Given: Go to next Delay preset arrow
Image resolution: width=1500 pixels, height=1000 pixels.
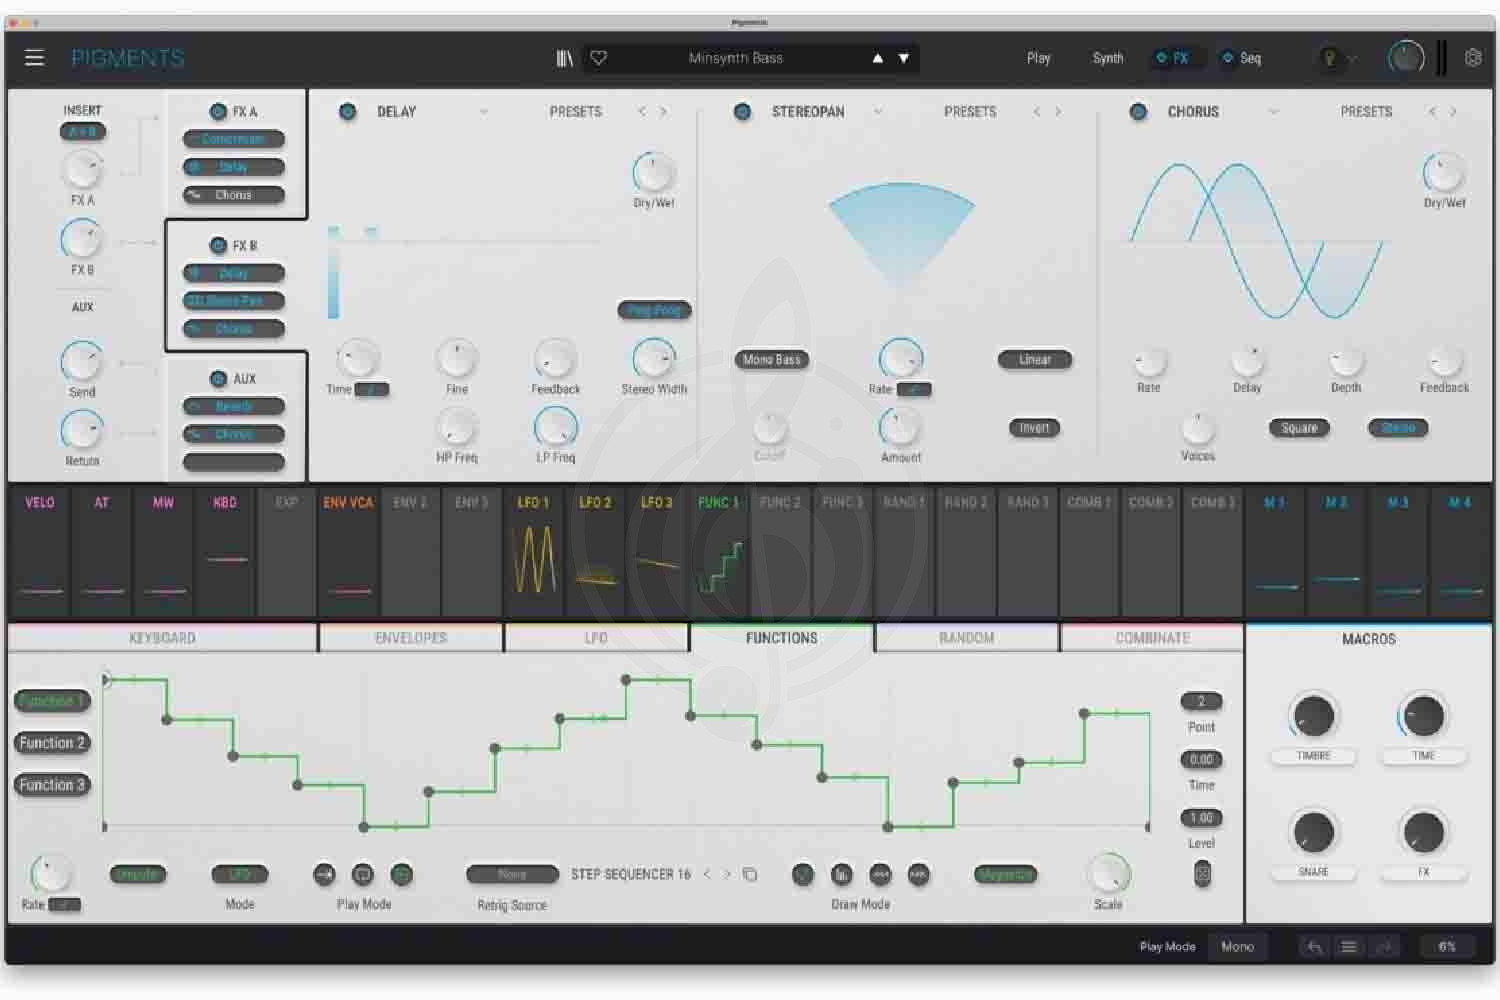Looking at the screenshot, I should pyautogui.click(x=663, y=112).
